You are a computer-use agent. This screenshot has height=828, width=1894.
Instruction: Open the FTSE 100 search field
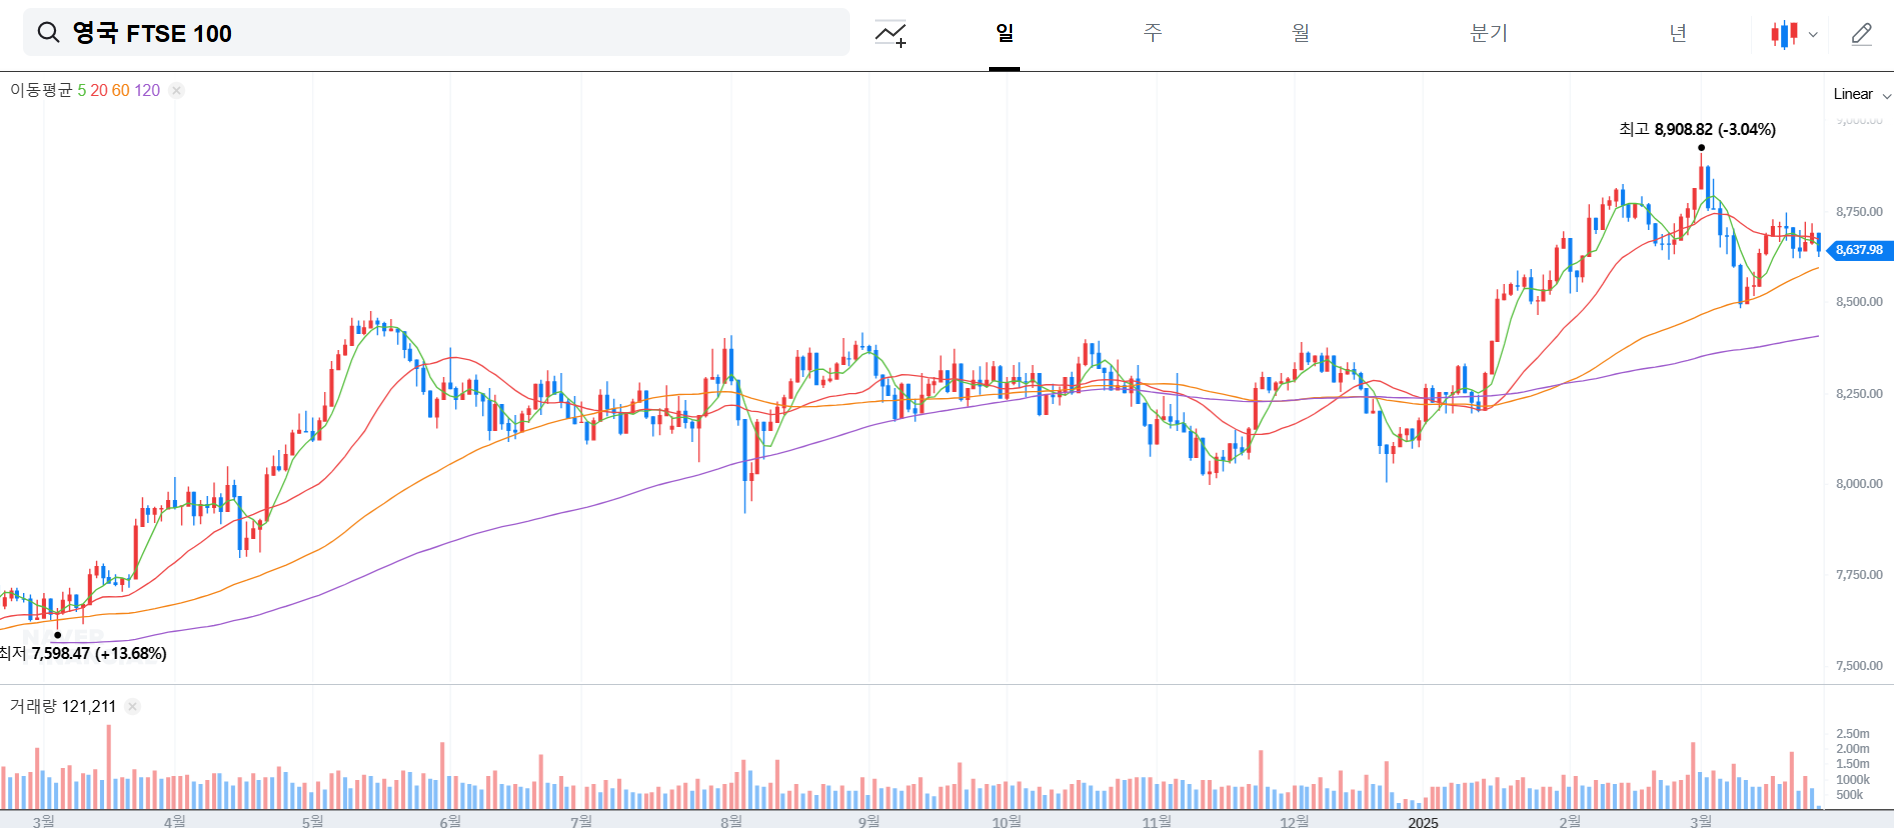click(436, 33)
